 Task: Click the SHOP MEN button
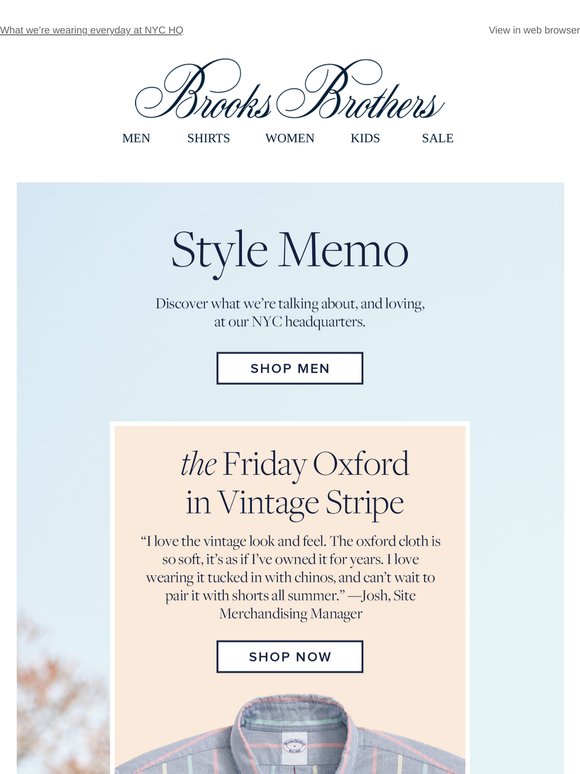[290, 368]
